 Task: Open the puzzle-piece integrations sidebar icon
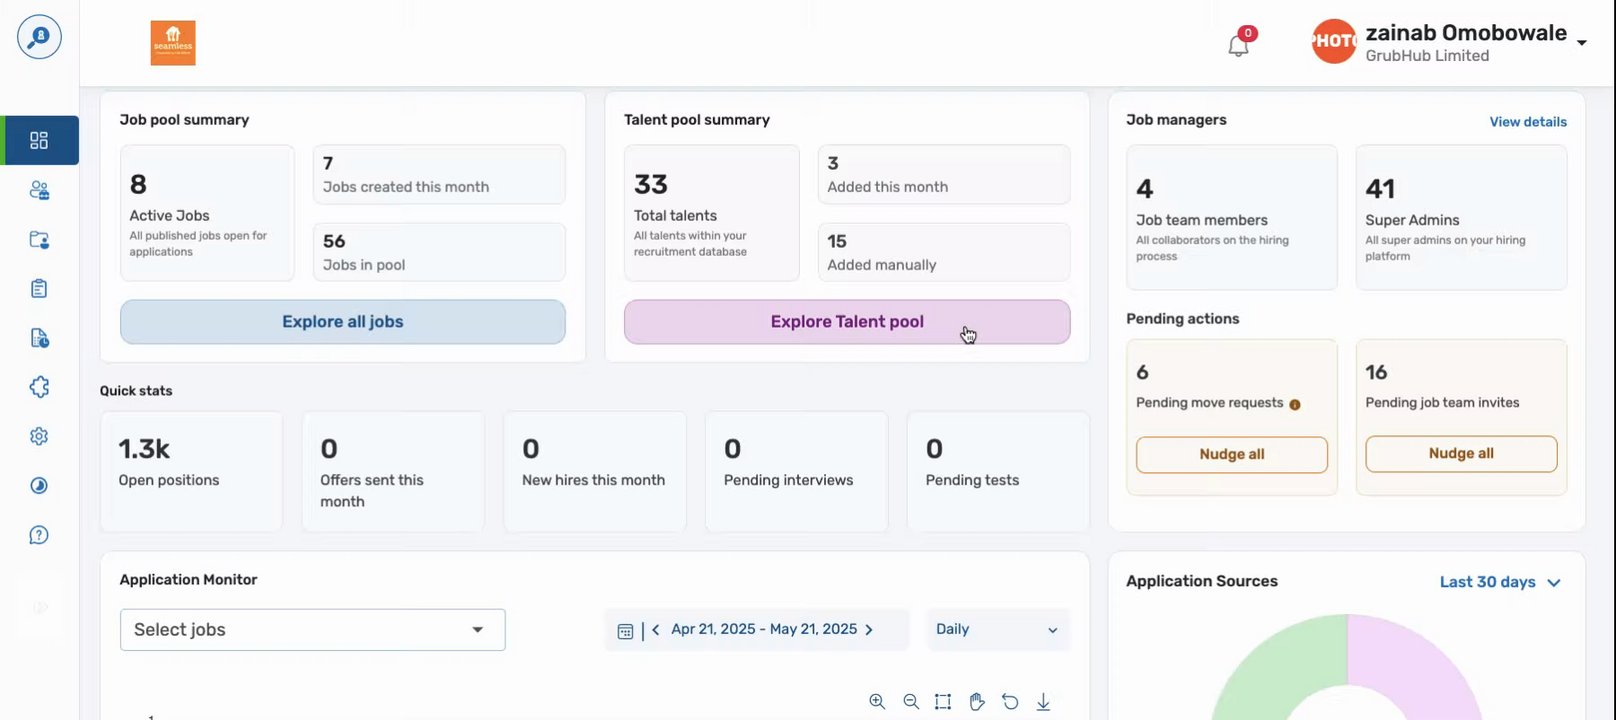point(39,387)
